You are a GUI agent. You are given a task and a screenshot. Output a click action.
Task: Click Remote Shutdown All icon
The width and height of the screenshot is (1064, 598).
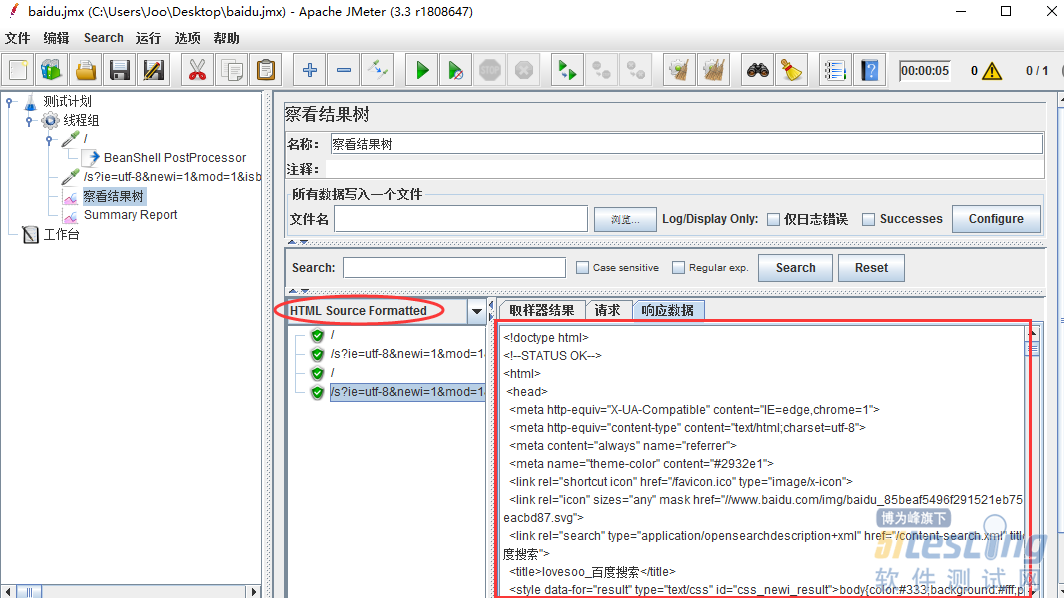[636, 70]
